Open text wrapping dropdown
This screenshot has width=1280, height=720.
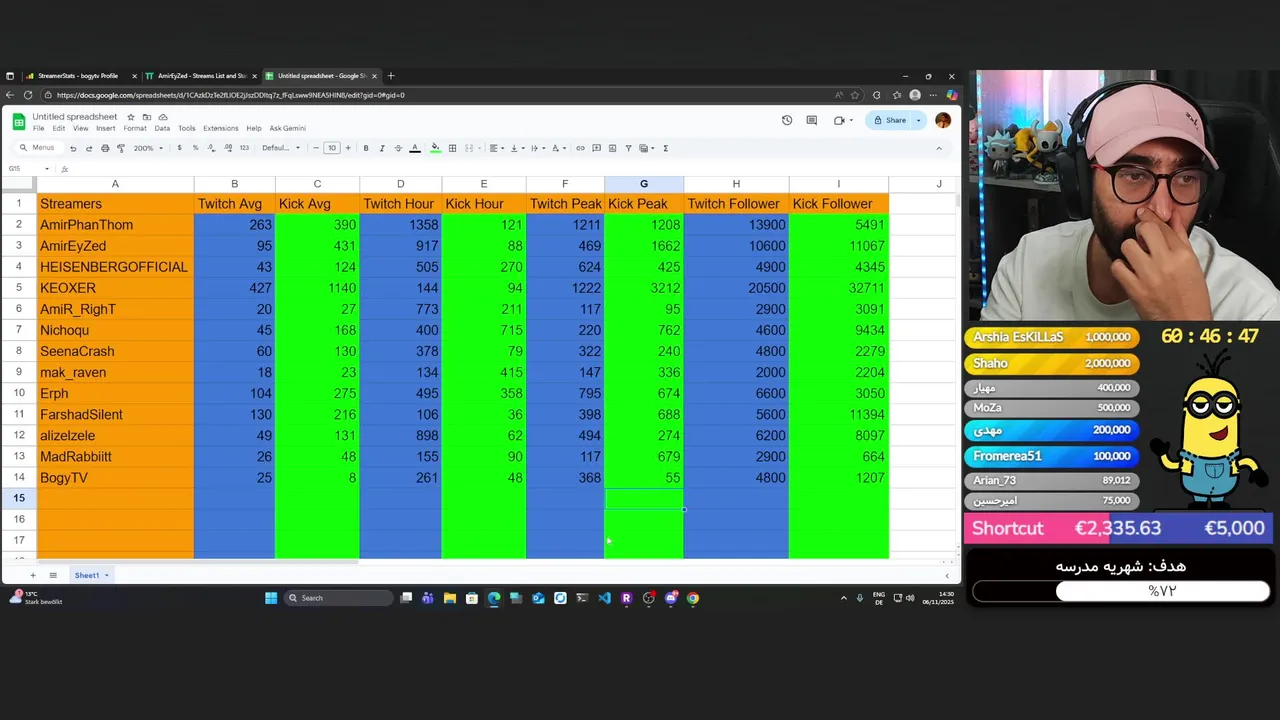537,148
